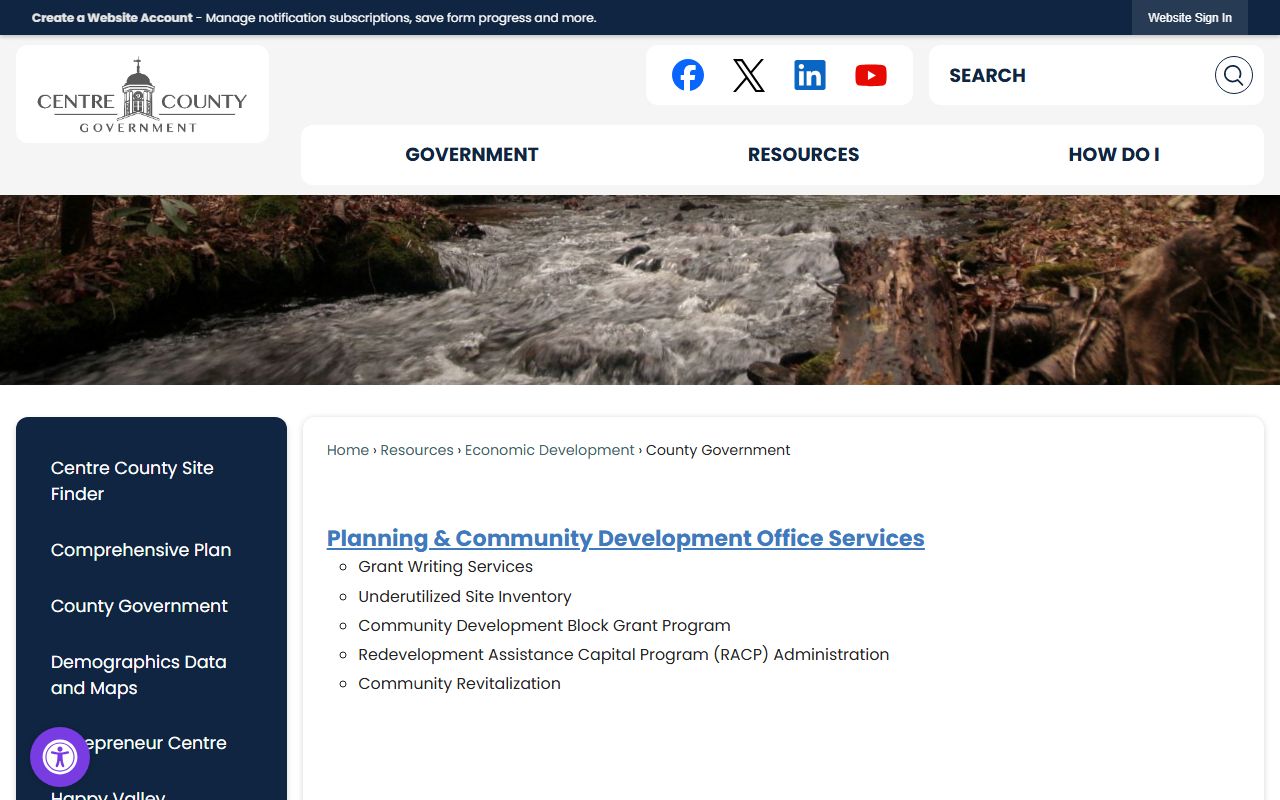Open the Facebook social media icon
The width and height of the screenshot is (1280, 800).
point(687,75)
